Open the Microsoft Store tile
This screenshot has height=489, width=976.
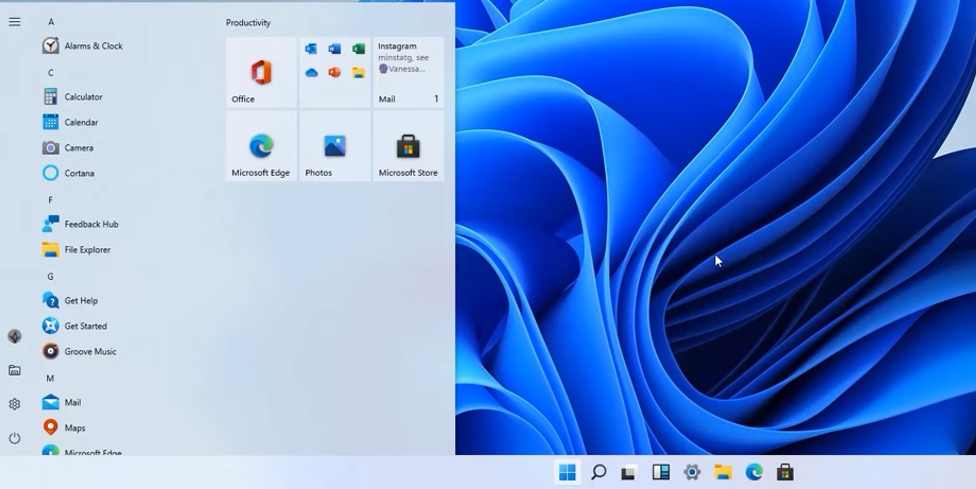point(408,146)
